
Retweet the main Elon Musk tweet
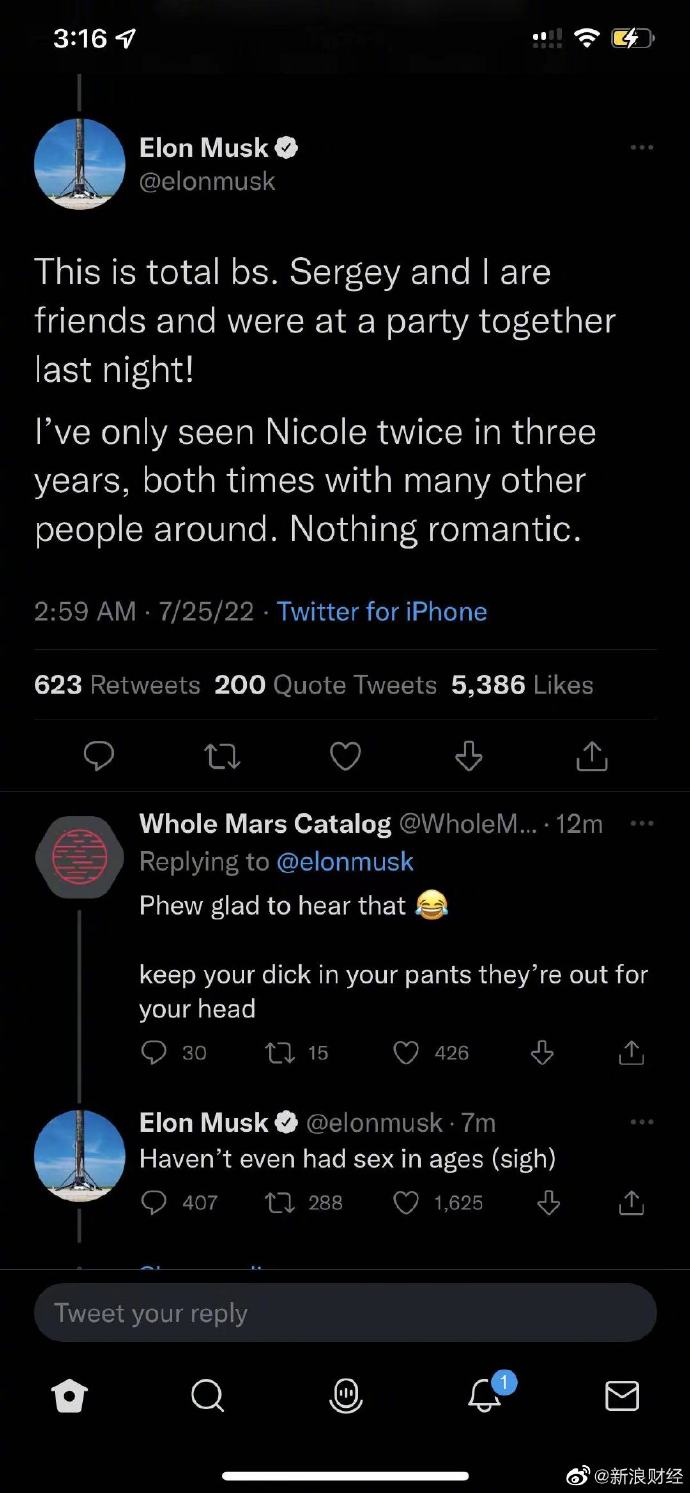coord(222,756)
